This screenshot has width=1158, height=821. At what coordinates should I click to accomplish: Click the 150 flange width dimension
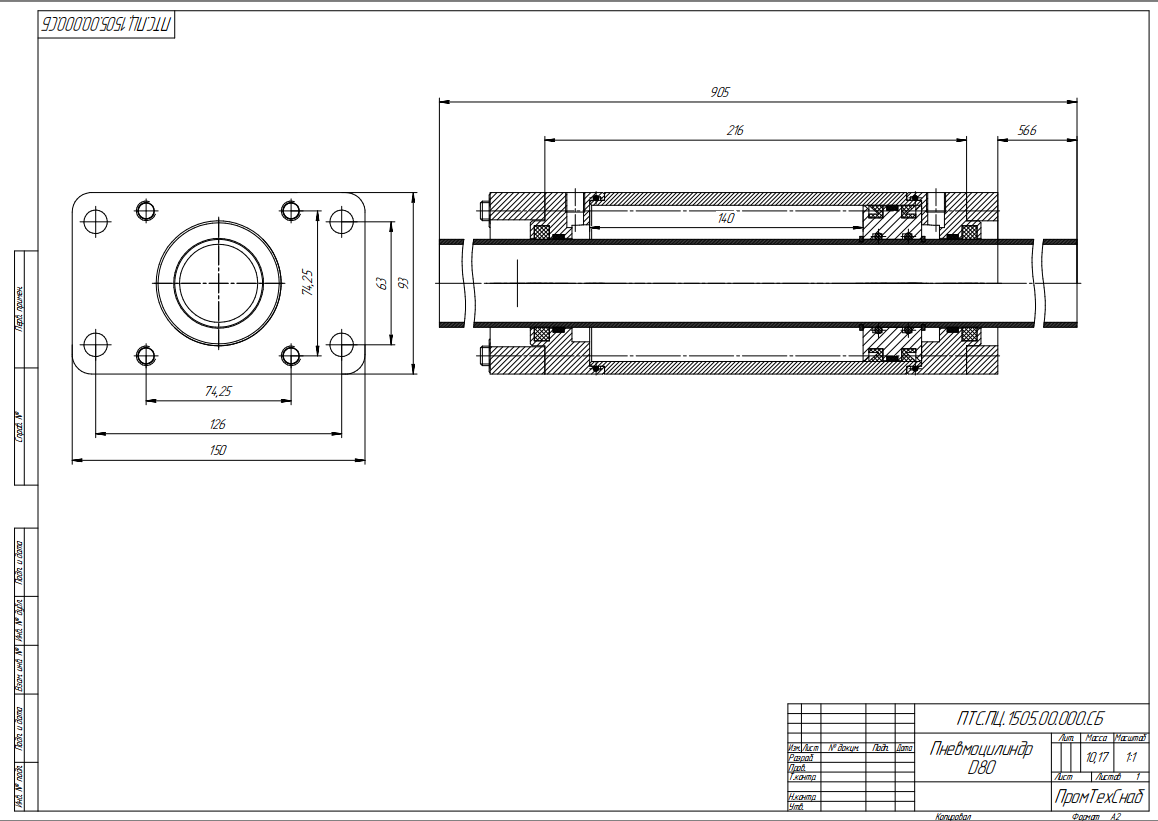coord(218,451)
